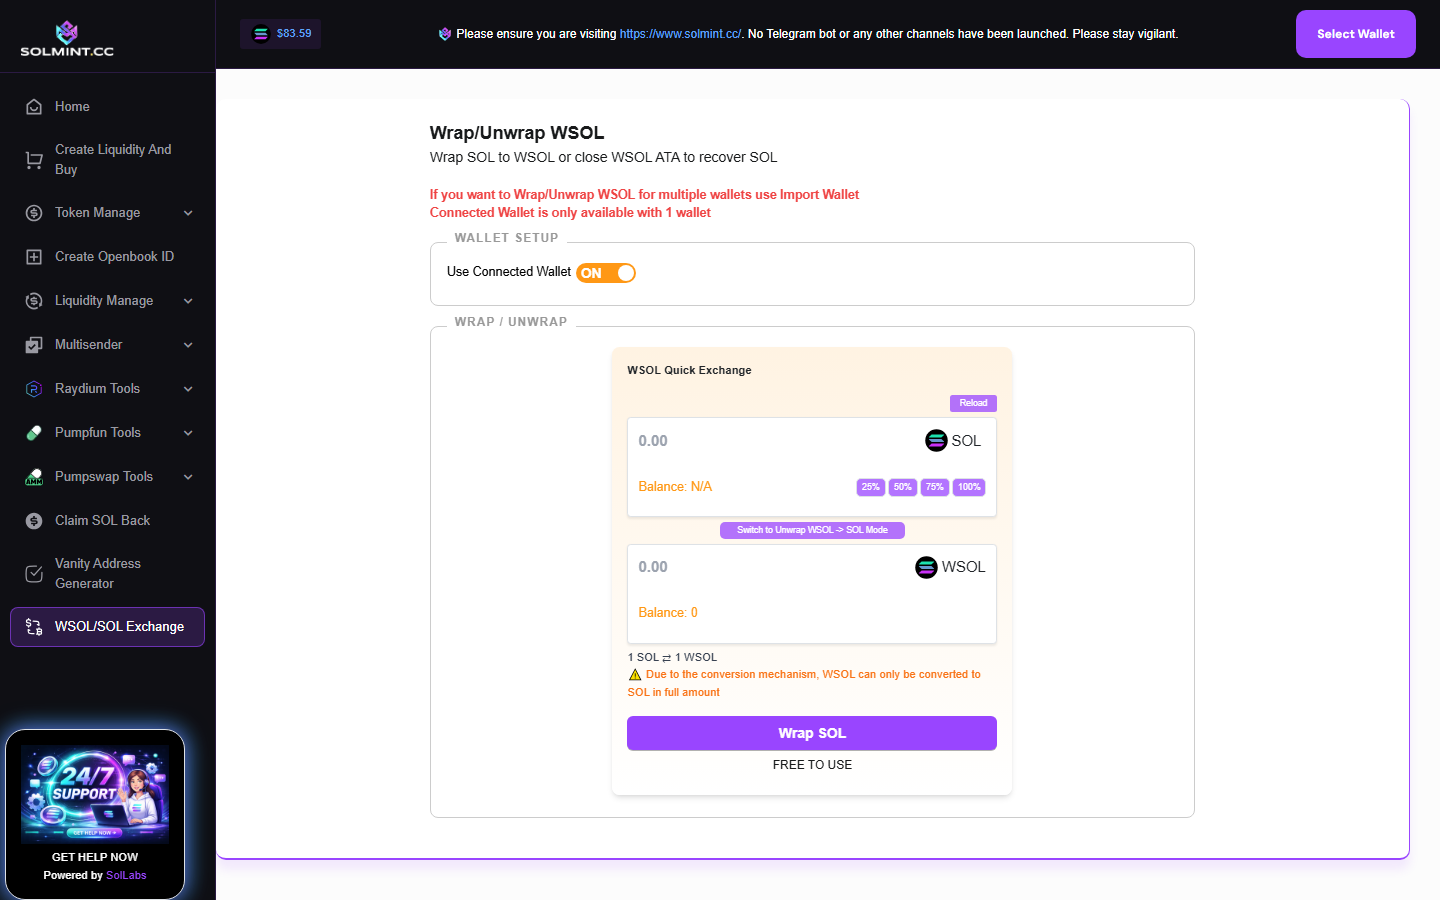Screen dimensions: 1440x900
Task: Select Pumpswap Tools in the sidebar
Action: [104, 476]
